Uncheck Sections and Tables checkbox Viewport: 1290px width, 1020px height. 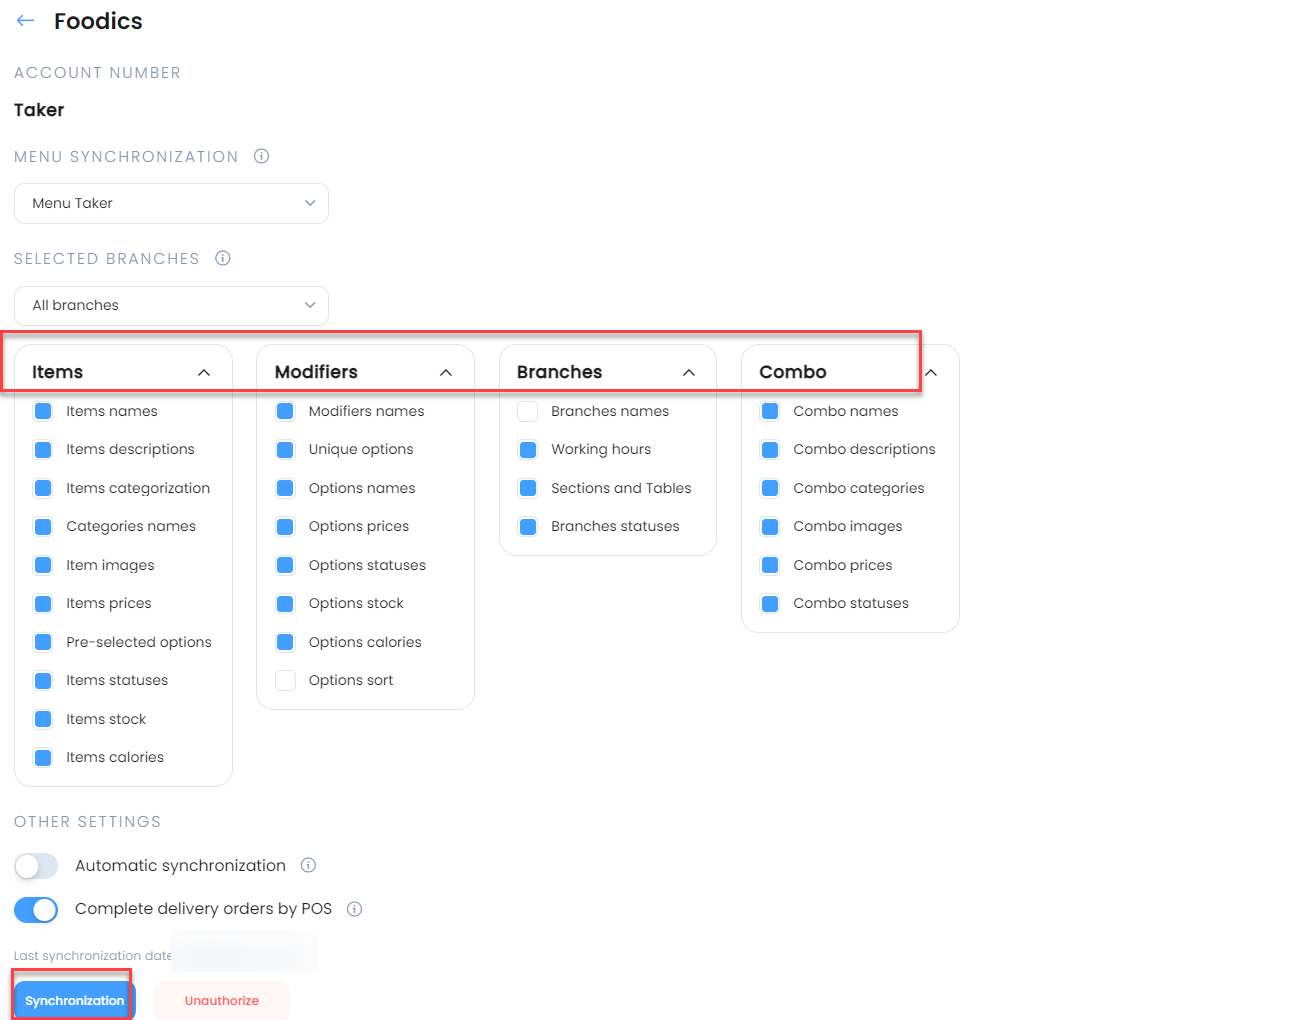[528, 488]
